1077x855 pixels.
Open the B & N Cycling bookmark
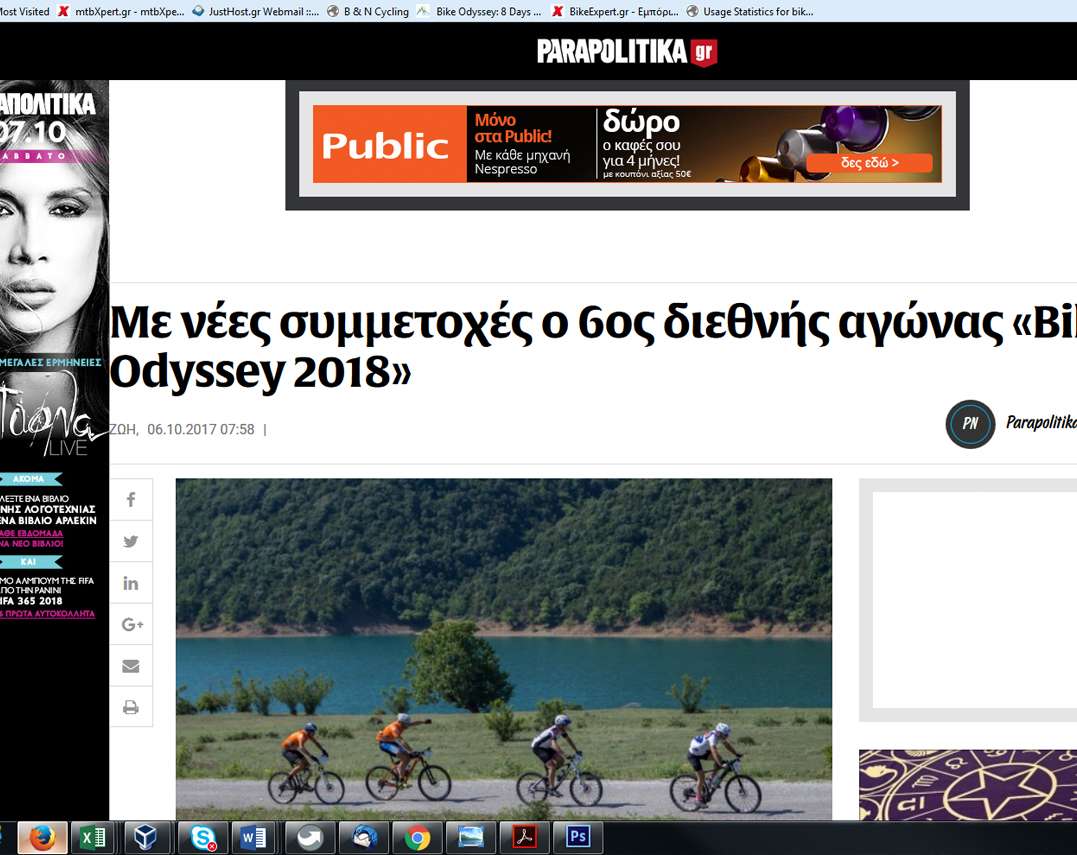click(368, 11)
